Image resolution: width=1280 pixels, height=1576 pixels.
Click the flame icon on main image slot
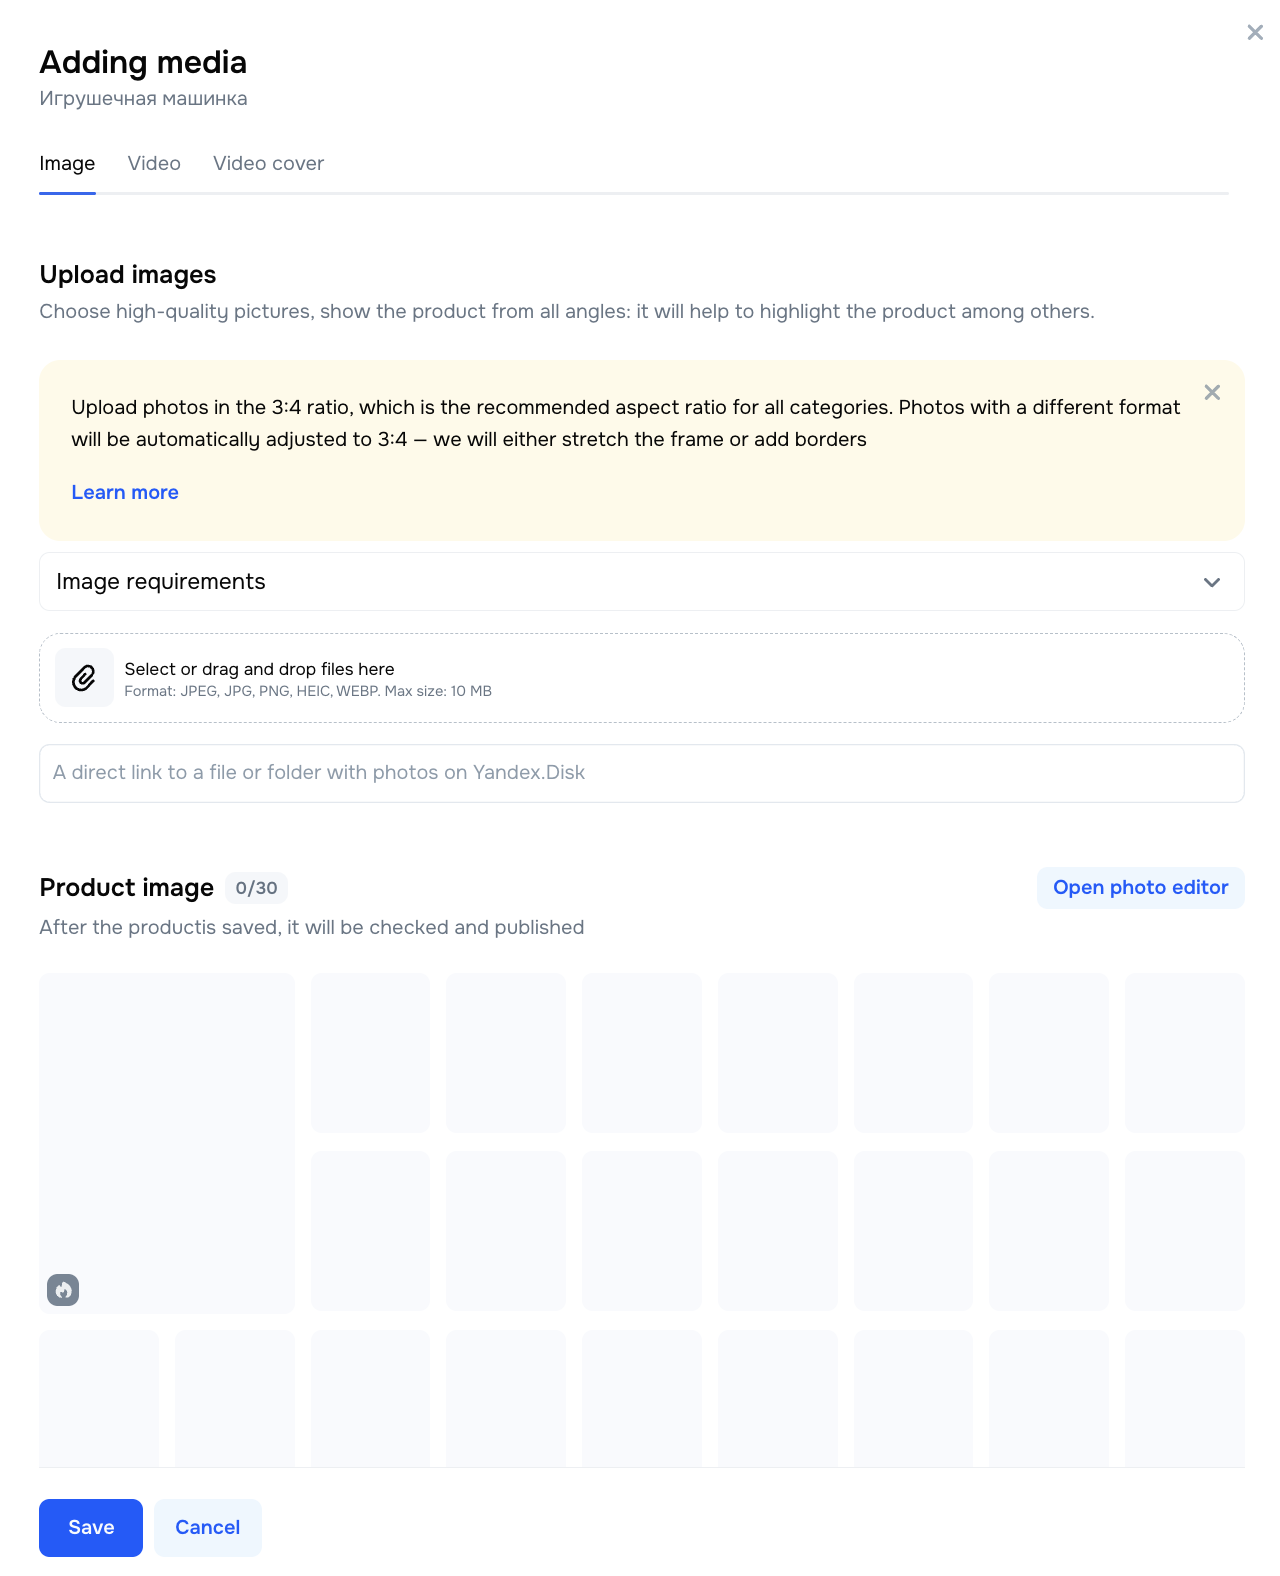(63, 1290)
